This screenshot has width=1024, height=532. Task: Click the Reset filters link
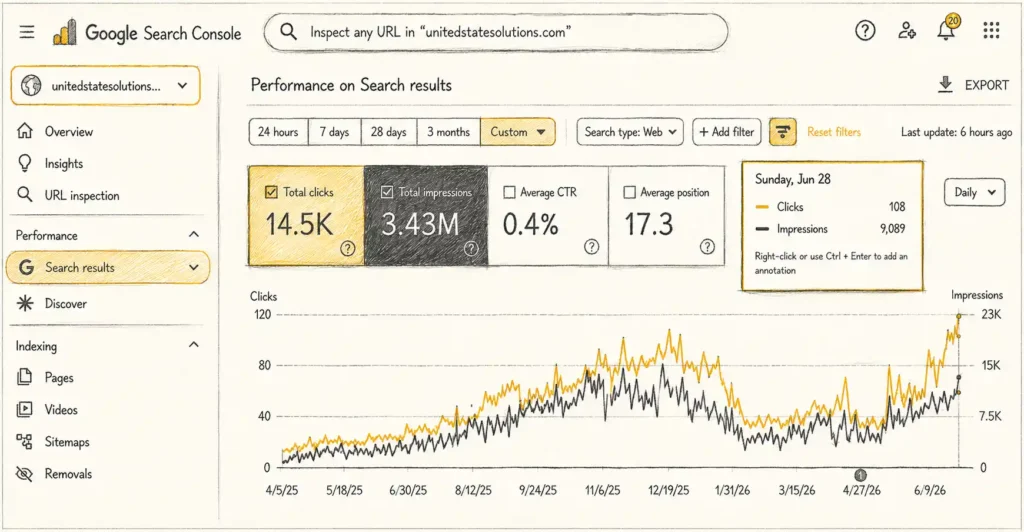tap(834, 132)
